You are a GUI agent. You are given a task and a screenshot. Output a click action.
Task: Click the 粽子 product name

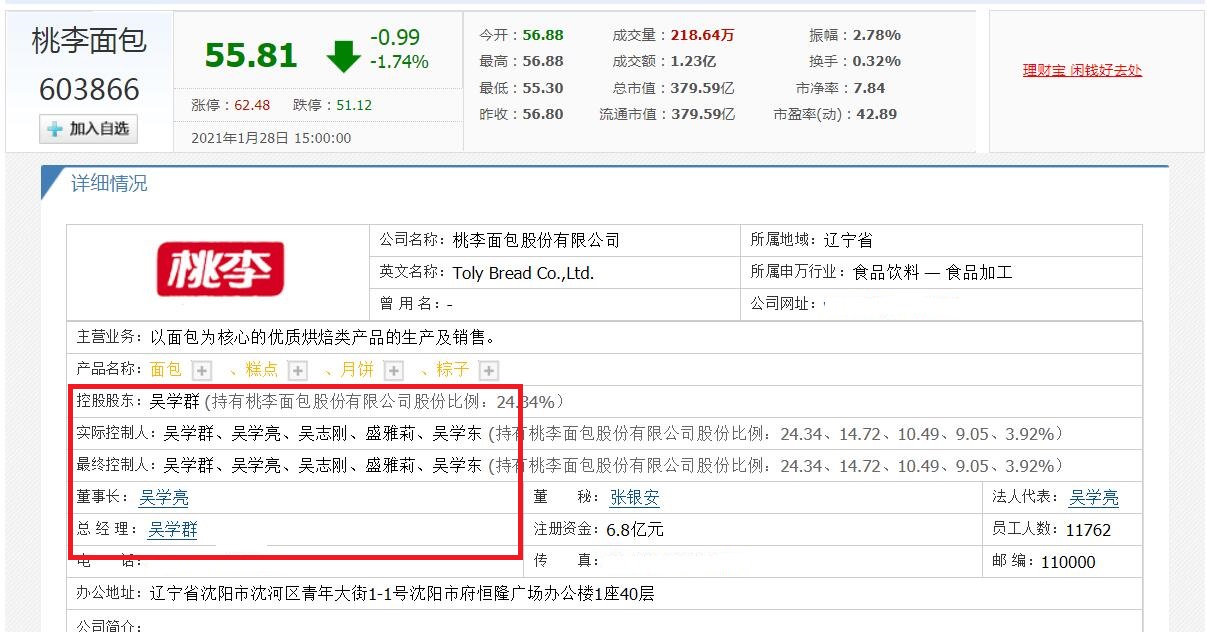[x=453, y=370]
